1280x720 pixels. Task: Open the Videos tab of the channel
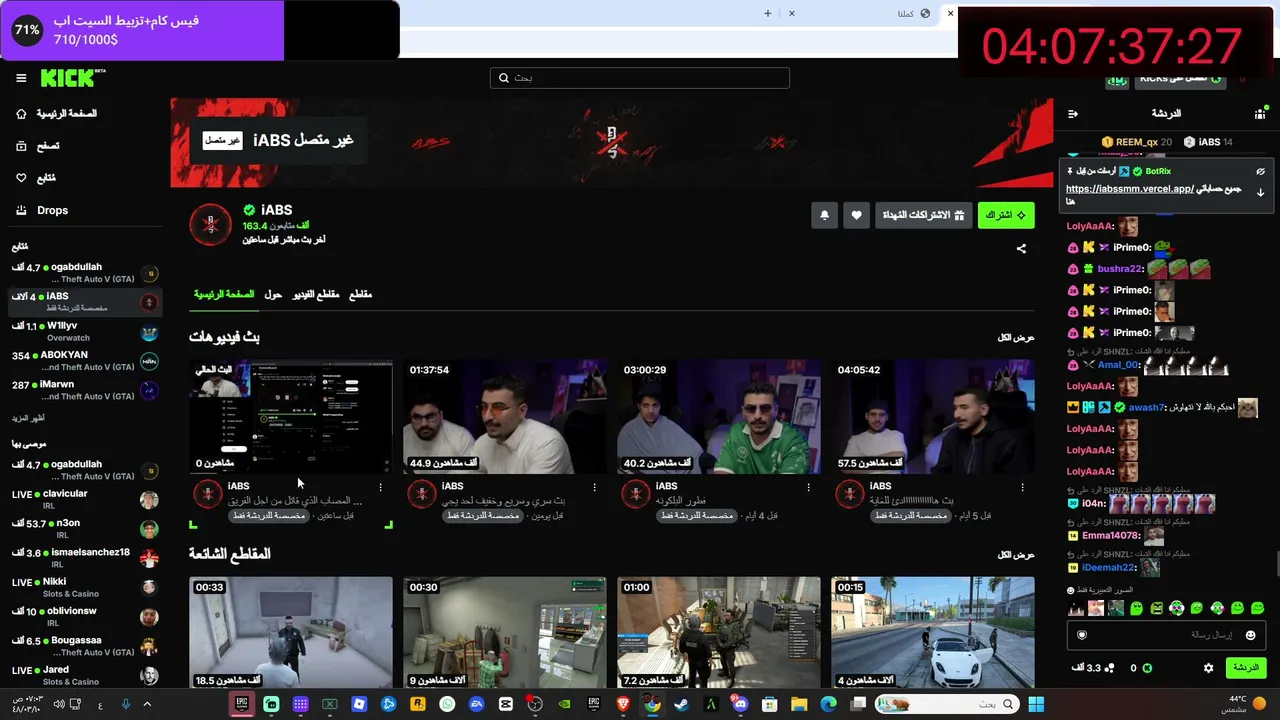[x=316, y=294]
